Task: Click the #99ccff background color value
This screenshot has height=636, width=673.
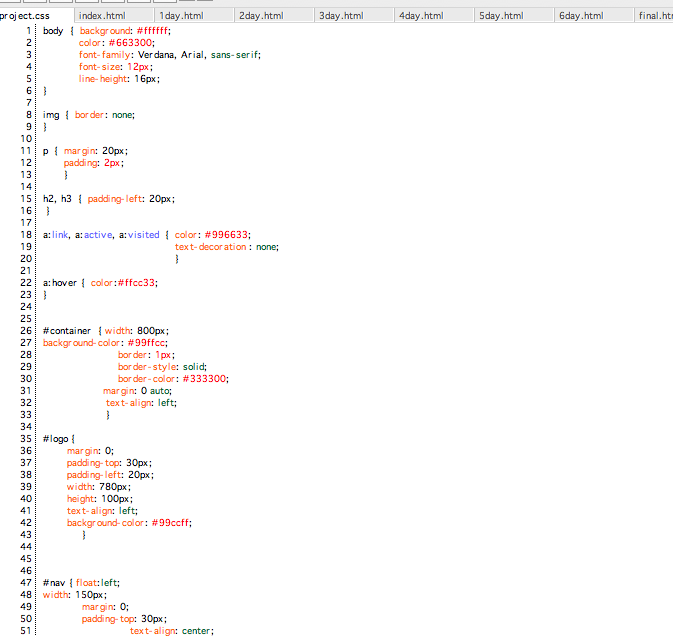Action: point(170,523)
